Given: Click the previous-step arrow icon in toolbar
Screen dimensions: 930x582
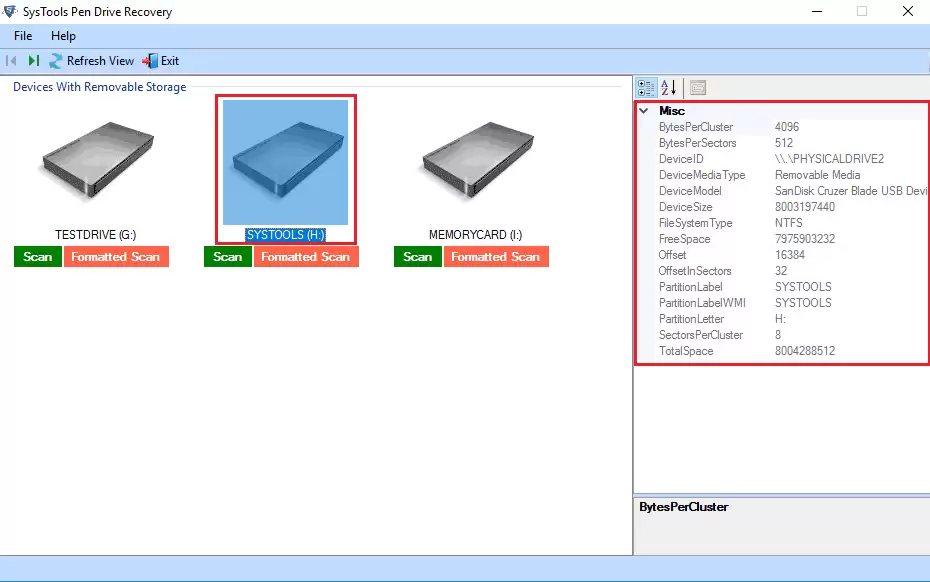Looking at the screenshot, I should tap(12, 61).
